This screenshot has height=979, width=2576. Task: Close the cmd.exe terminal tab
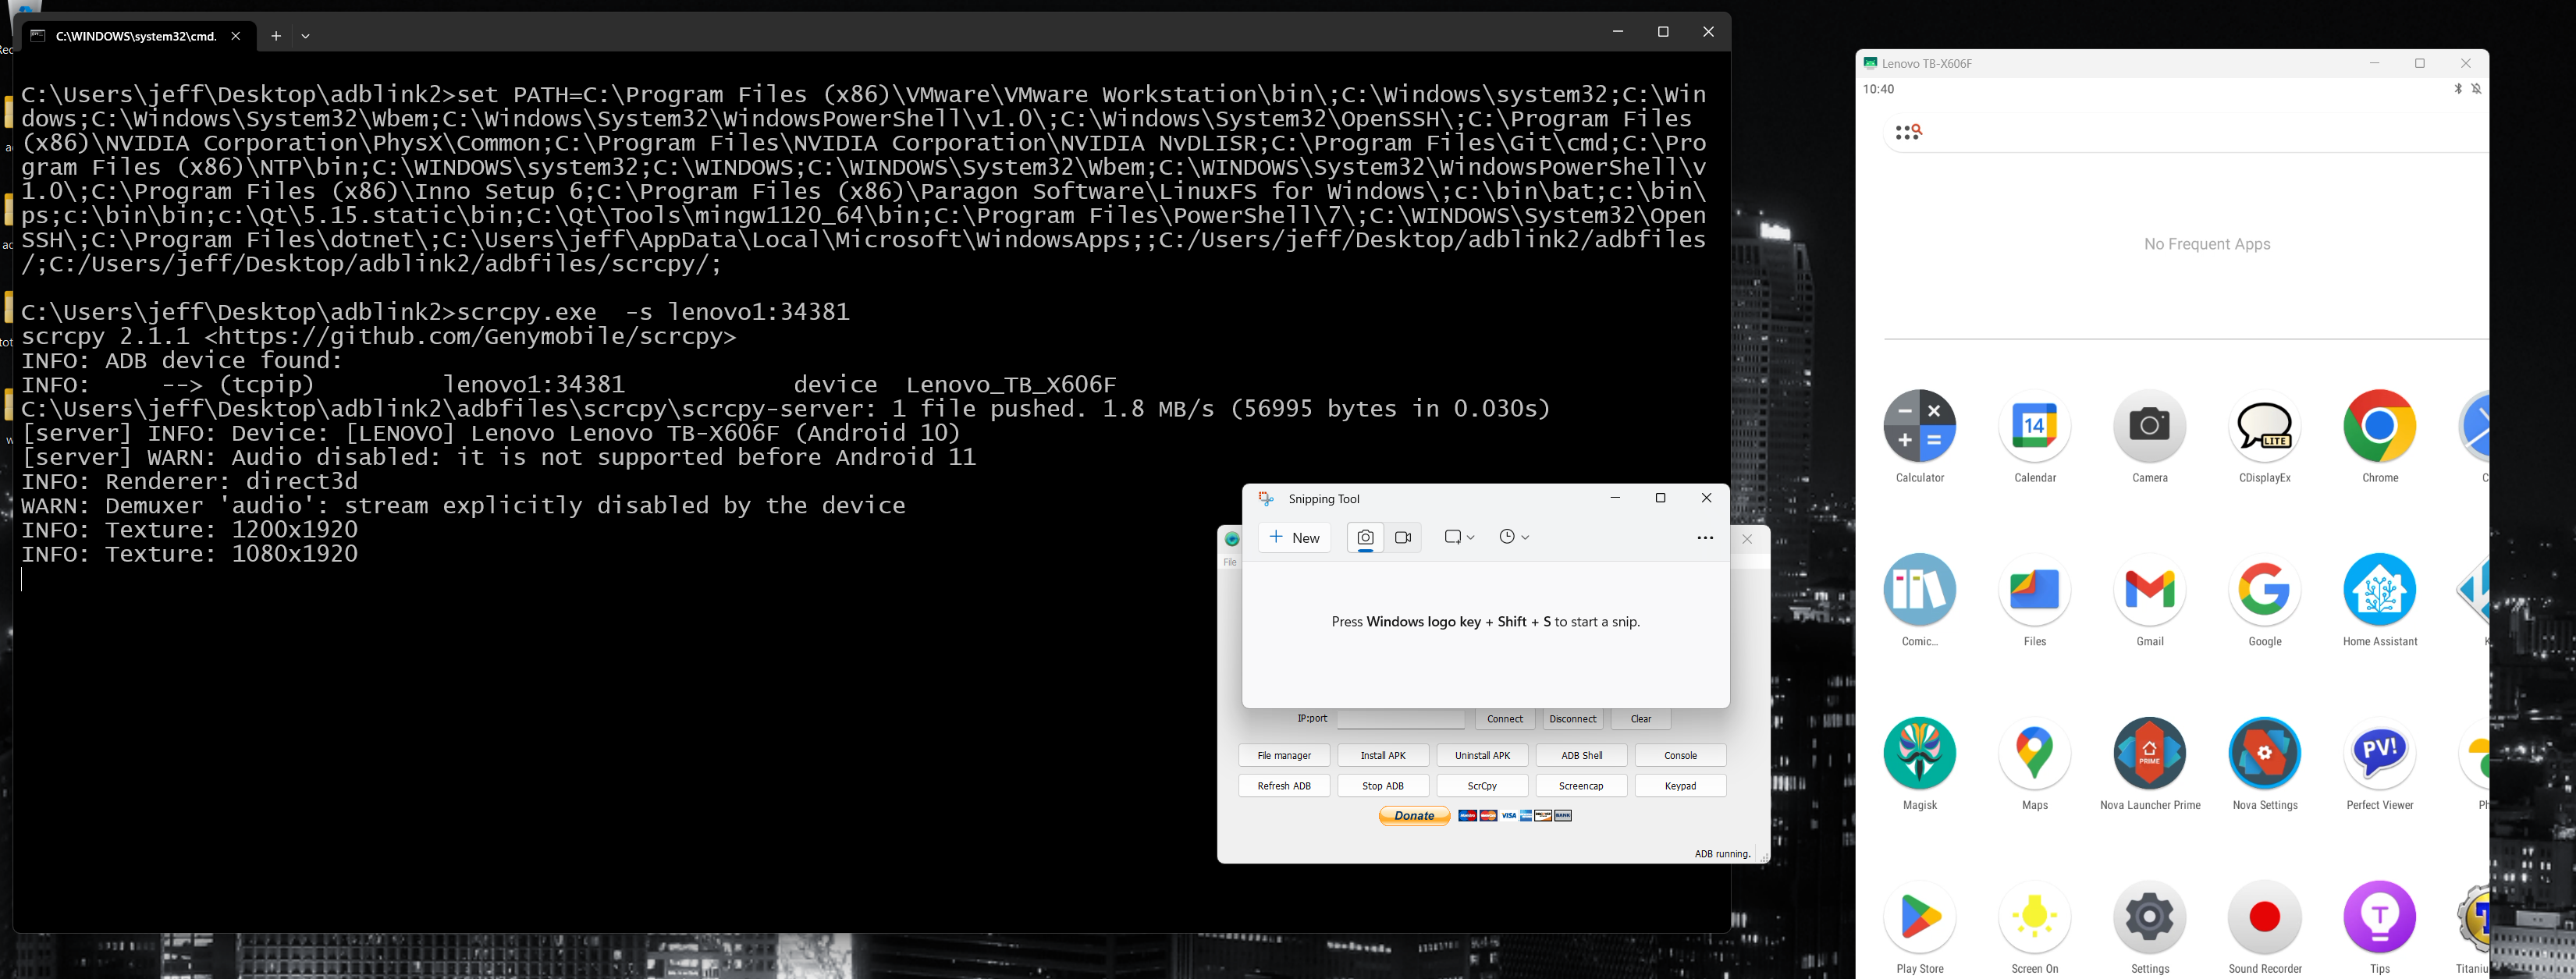click(236, 36)
